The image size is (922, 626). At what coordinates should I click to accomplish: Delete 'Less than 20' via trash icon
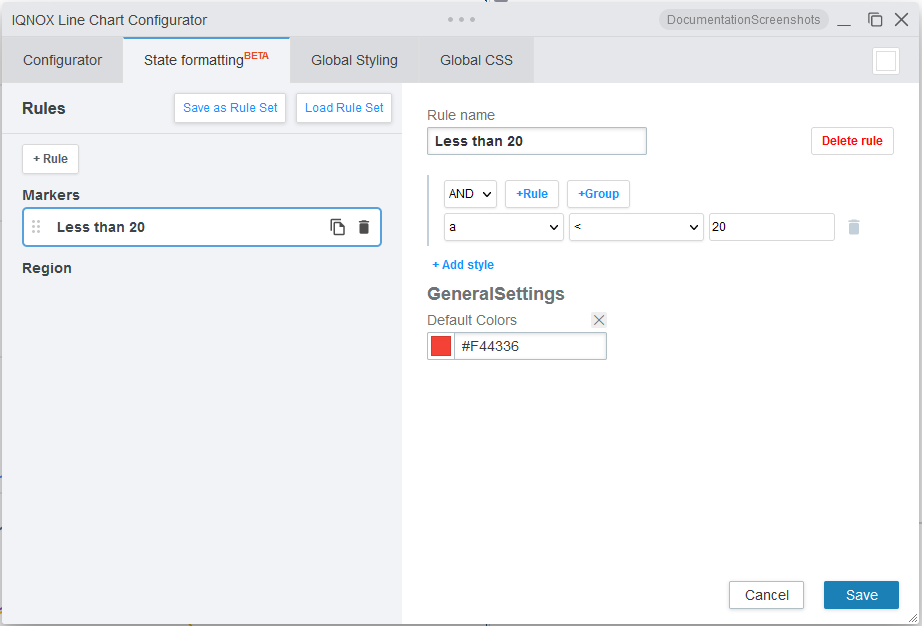point(364,227)
